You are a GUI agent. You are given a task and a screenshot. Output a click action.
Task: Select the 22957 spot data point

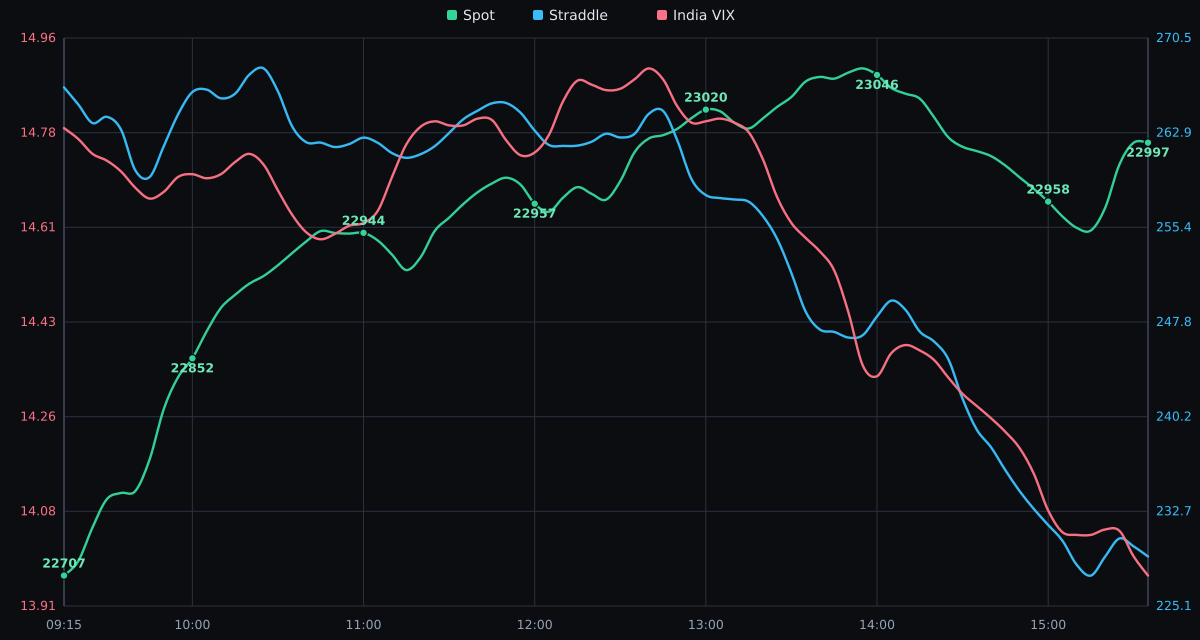534,204
